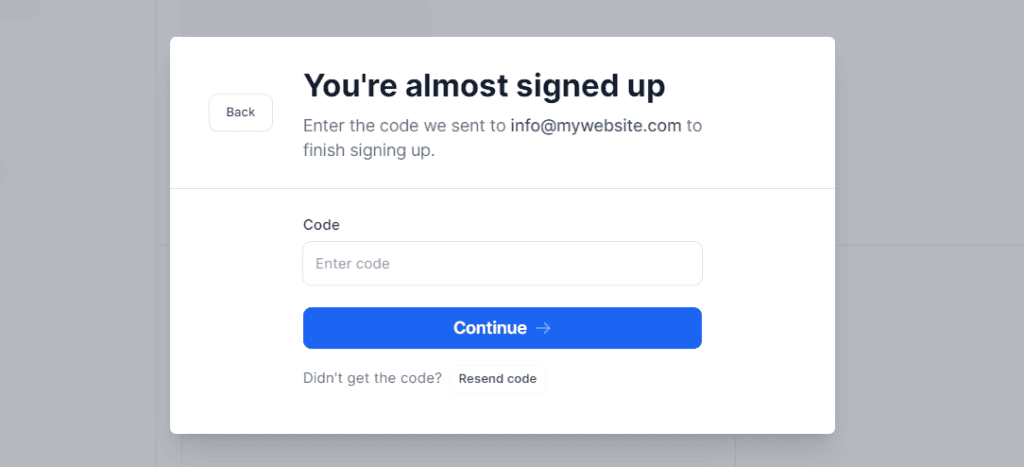This screenshot has width=1024, height=467.
Task: Click the right end of the code field
Action: (690, 264)
